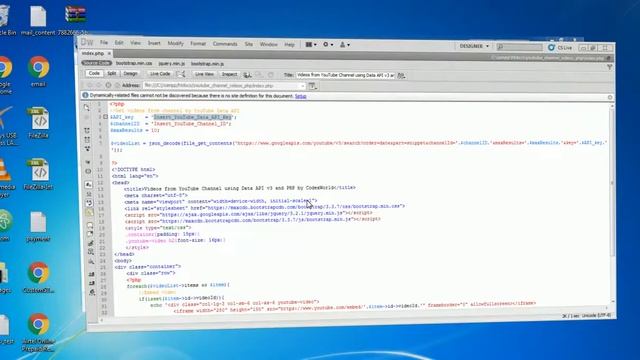Open the mail_content file on desktop
640x360 pixels.
tap(38, 20)
